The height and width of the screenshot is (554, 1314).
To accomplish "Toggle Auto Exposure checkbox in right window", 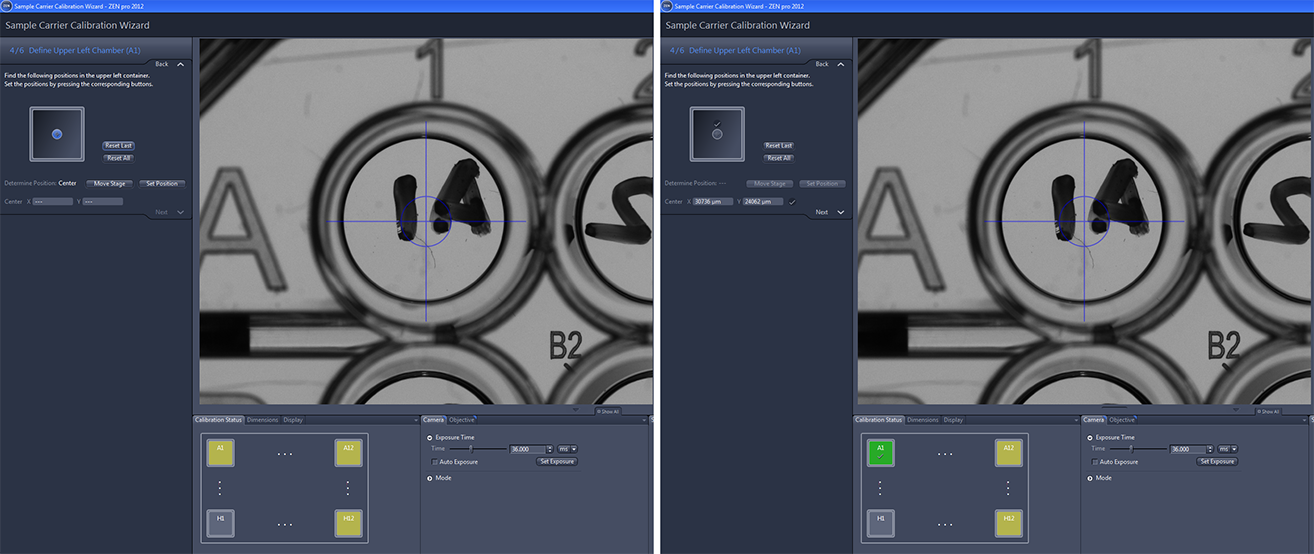I will point(1095,462).
